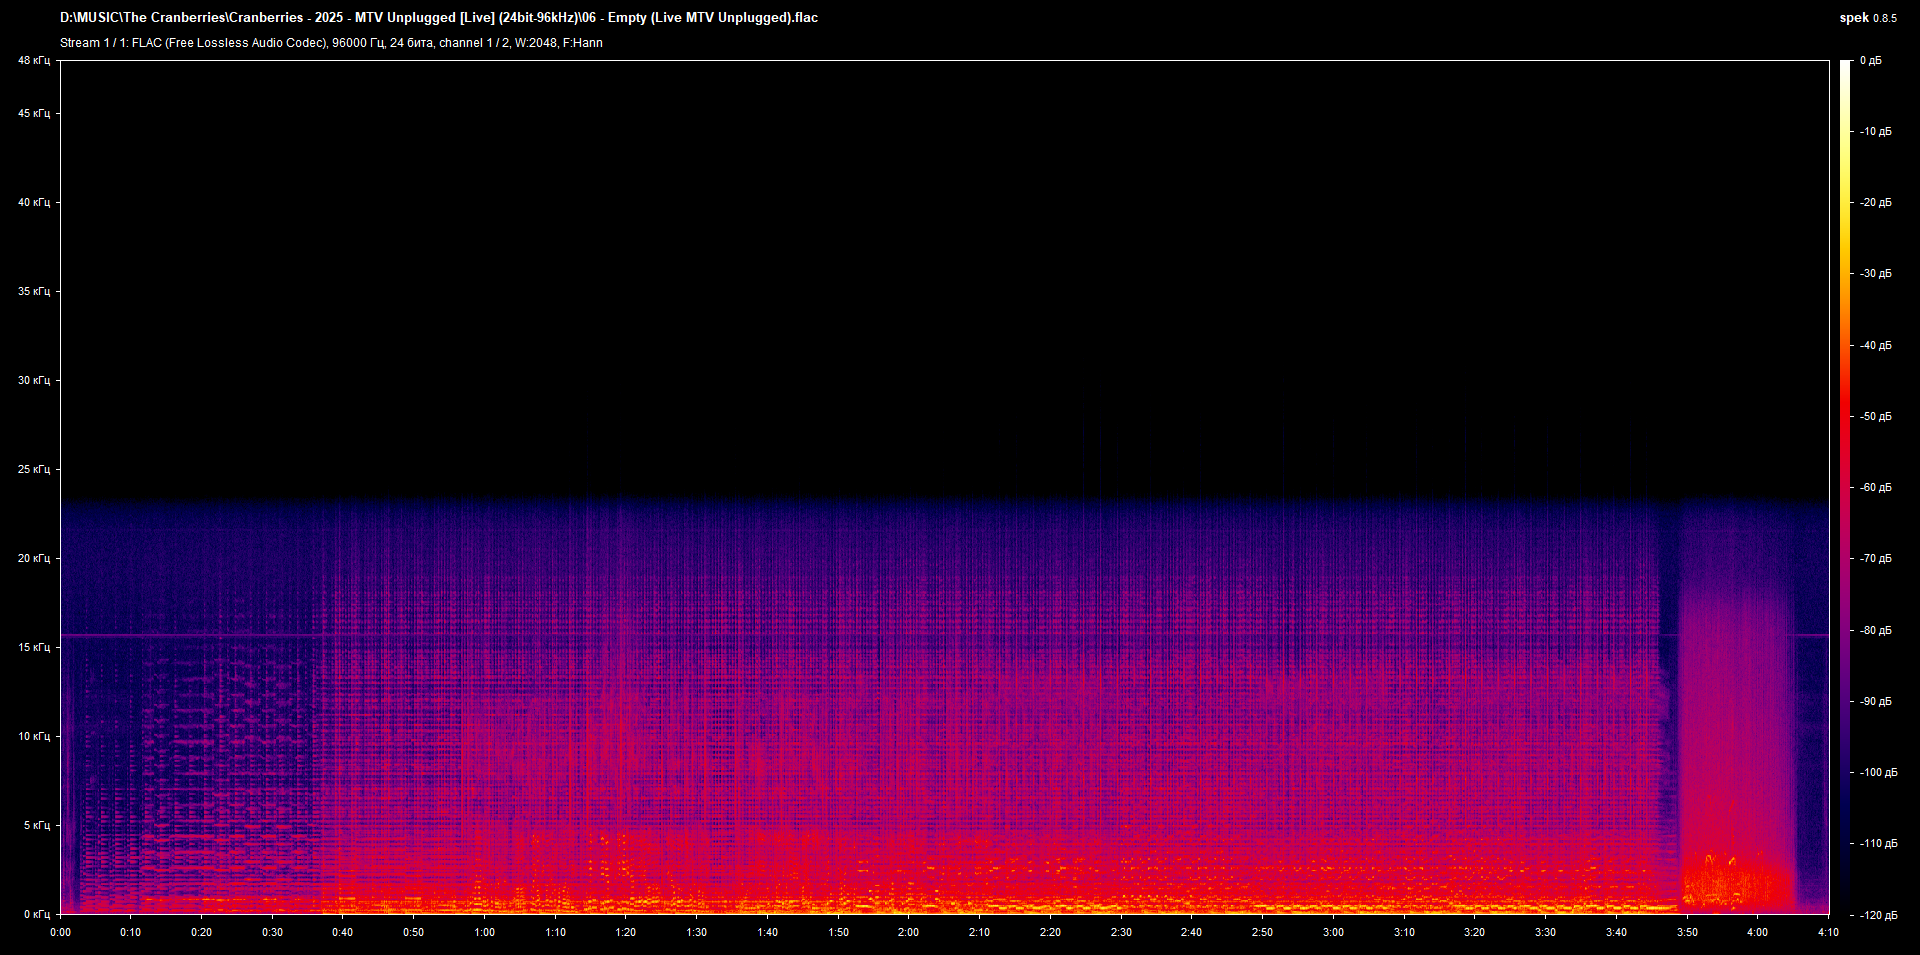Screen dimensions: 1920x955
Task: Select the 96000 Гц sample rate text
Action: click(x=358, y=43)
